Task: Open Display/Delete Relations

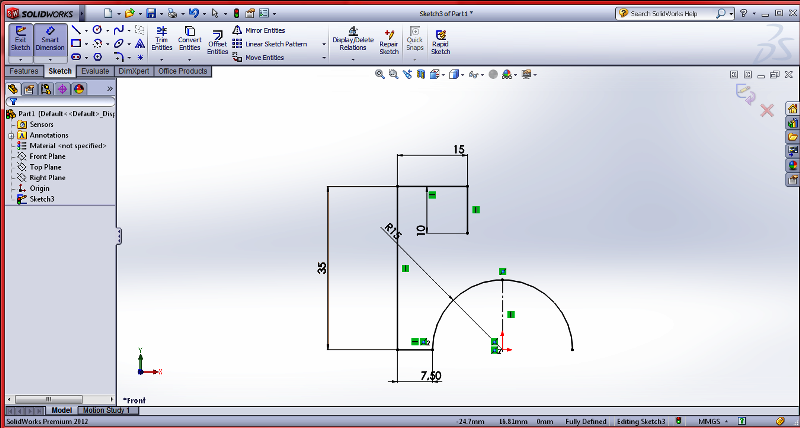Action: (353, 39)
